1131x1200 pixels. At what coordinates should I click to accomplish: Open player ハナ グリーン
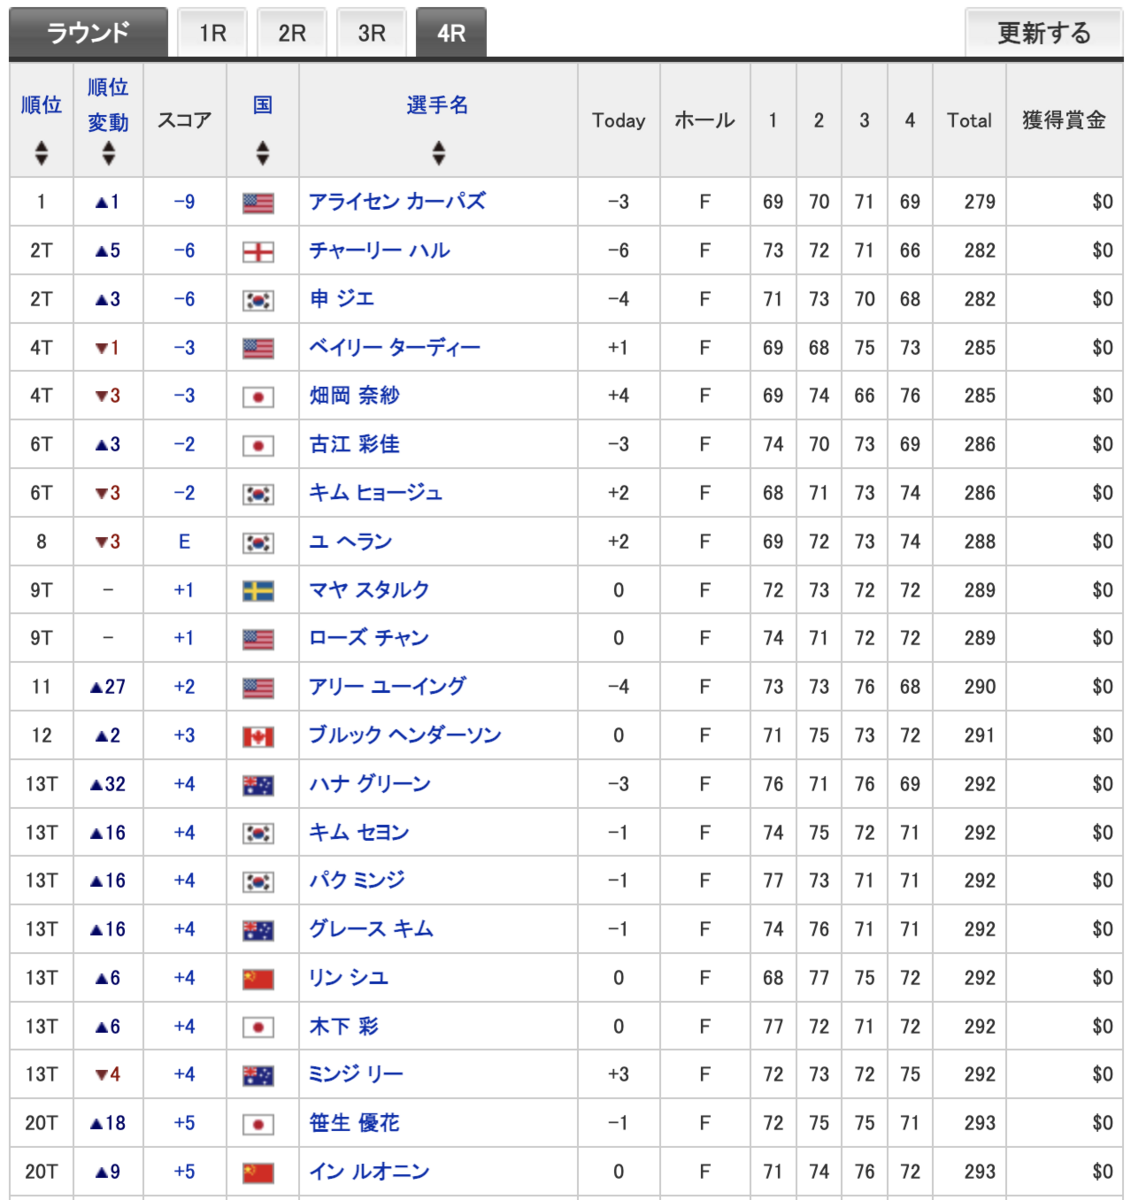[370, 784]
